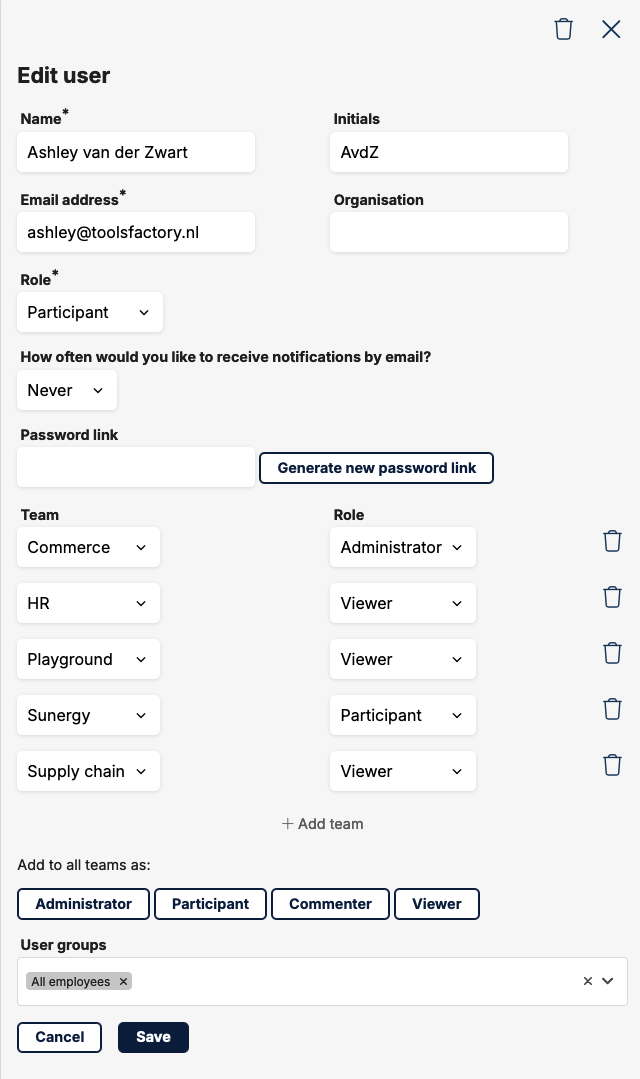
Task: Open the email notification frequency dropdown
Action: click(x=67, y=390)
